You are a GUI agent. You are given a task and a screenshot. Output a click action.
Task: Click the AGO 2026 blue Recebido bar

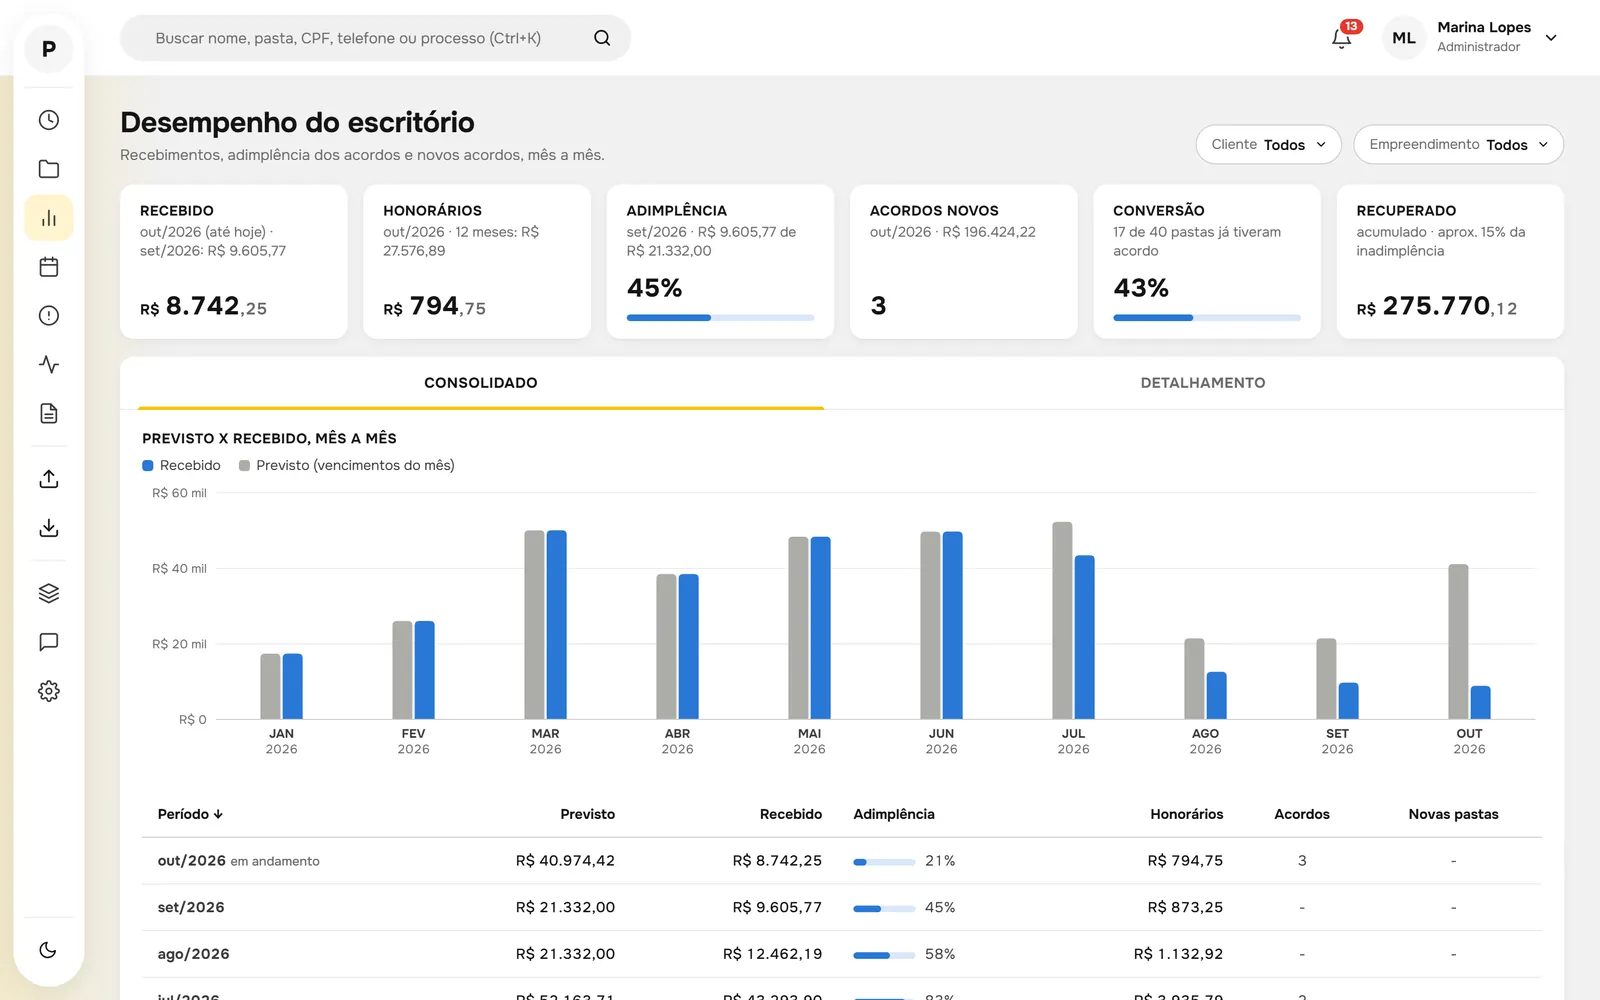[x=1216, y=695]
